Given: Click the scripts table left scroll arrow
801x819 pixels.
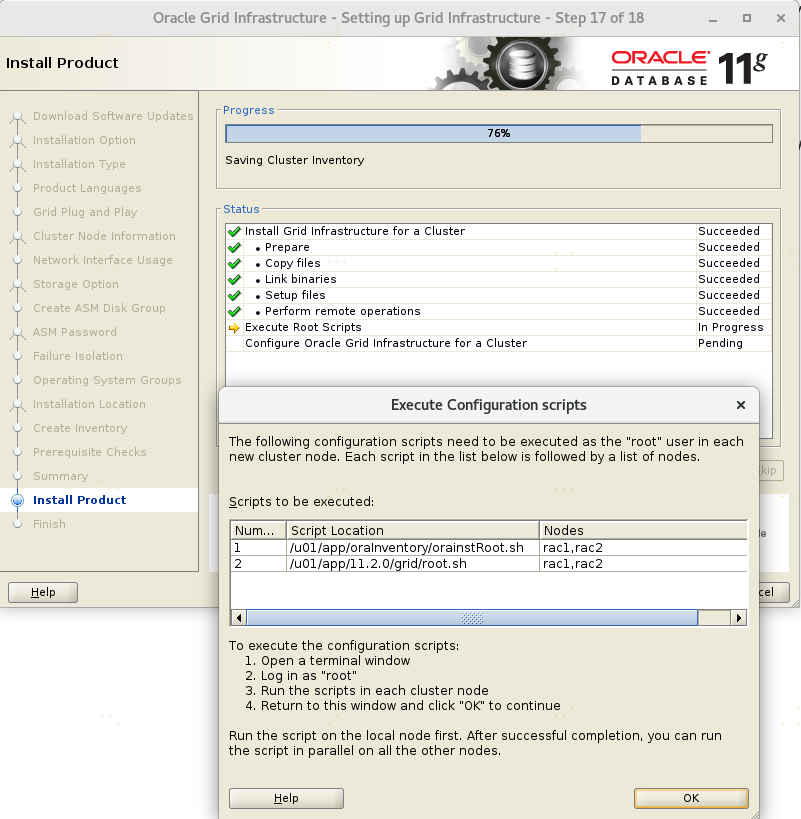Looking at the screenshot, I should tap(238, 618).
